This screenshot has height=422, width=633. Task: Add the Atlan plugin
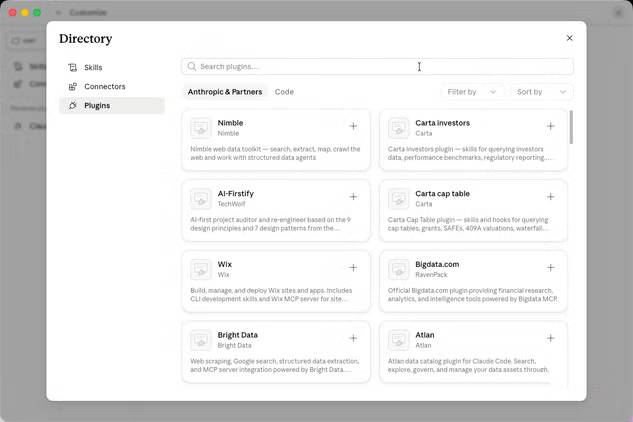[551, 338]
